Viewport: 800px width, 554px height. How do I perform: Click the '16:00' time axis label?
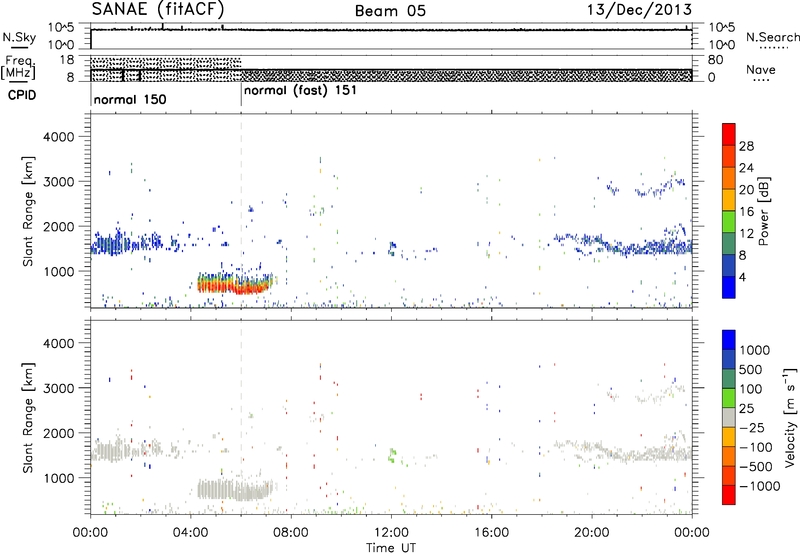click(491, 533)
